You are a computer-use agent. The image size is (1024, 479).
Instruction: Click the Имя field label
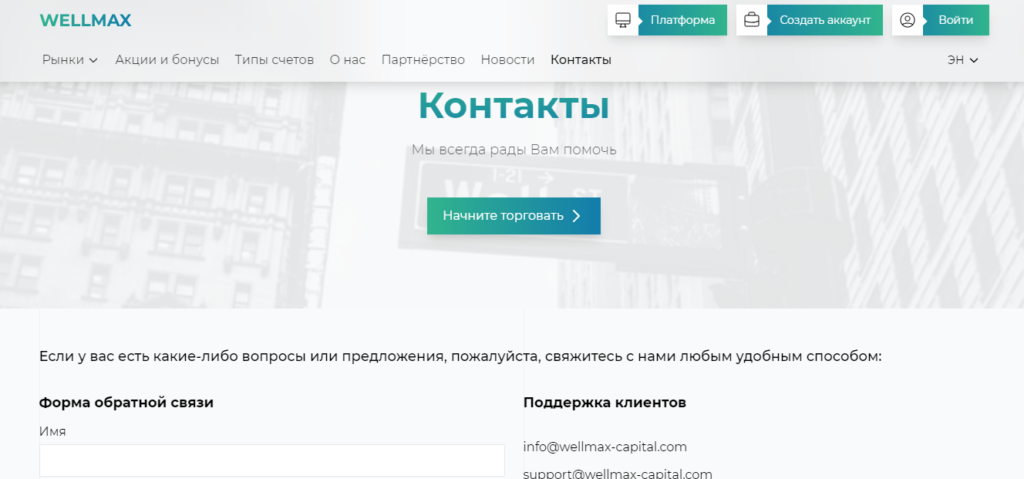tap(52, 431)
